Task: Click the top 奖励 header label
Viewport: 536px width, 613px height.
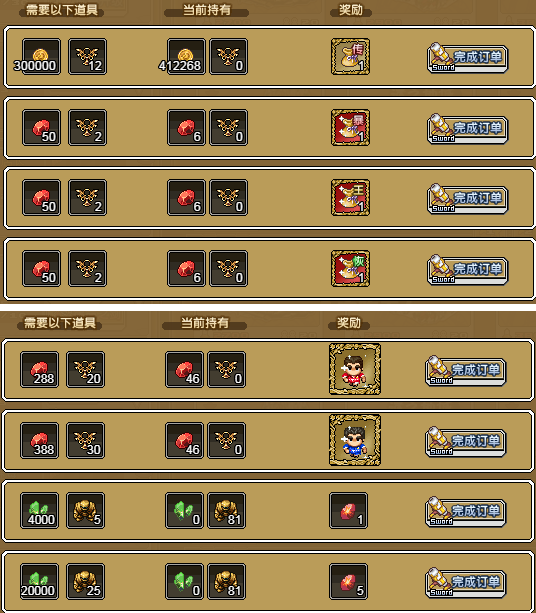Action: pyautogui.click(x=351, y=10)
